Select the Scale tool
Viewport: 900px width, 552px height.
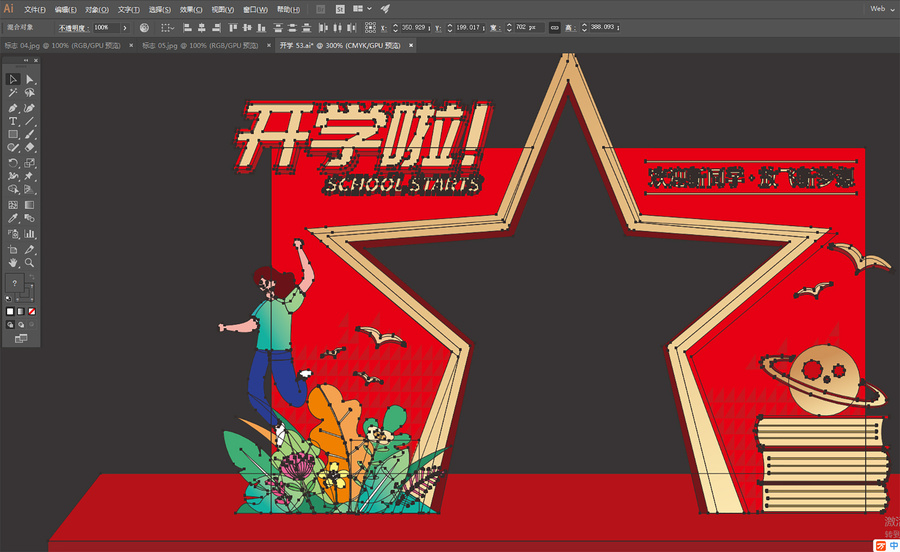[x=30, y=163]
